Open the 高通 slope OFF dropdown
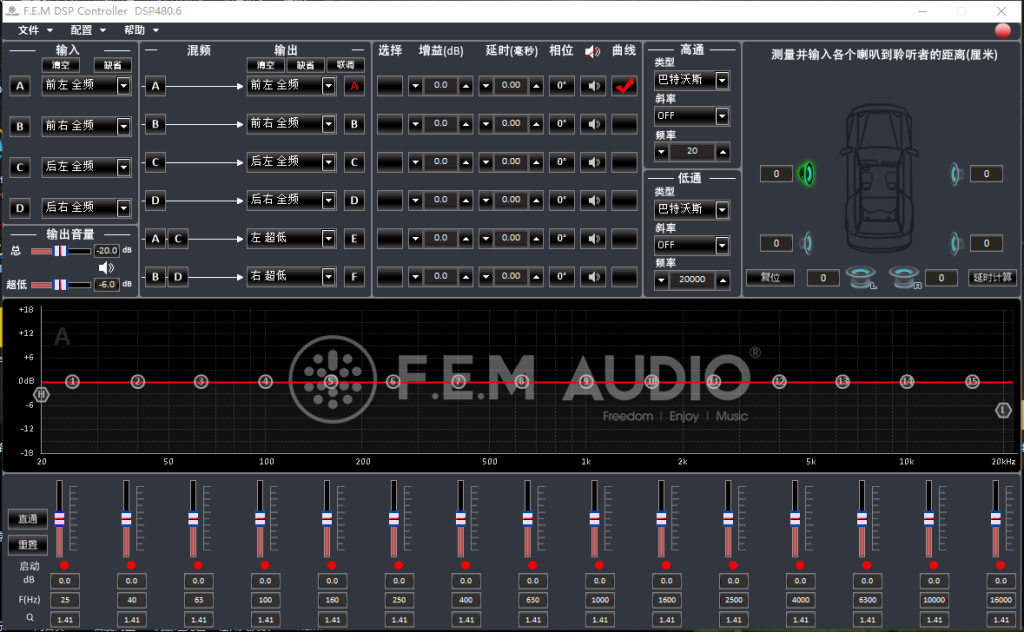Image resolution: width=1024 pixels, height=632 pixels. pos(722,116)
